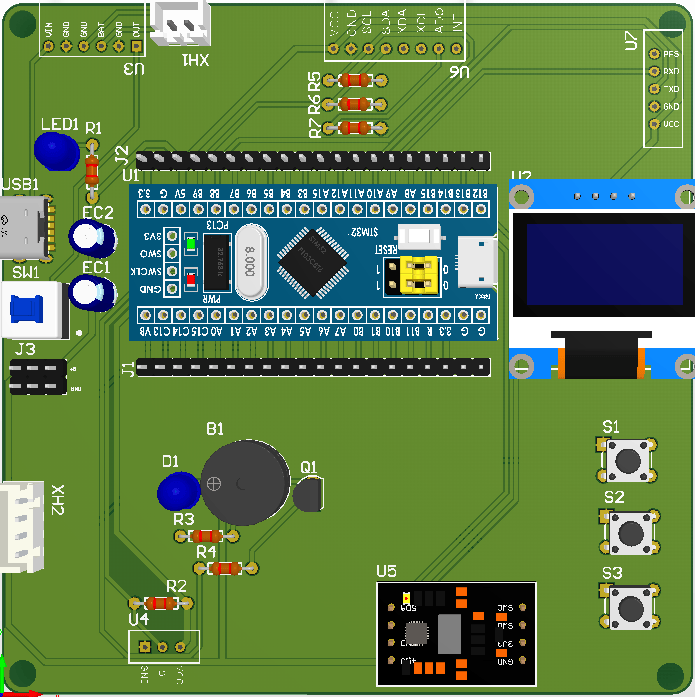Click the RXD pad of U7
This screenshot has width=695, height=697.
click(x=654, y=71)
